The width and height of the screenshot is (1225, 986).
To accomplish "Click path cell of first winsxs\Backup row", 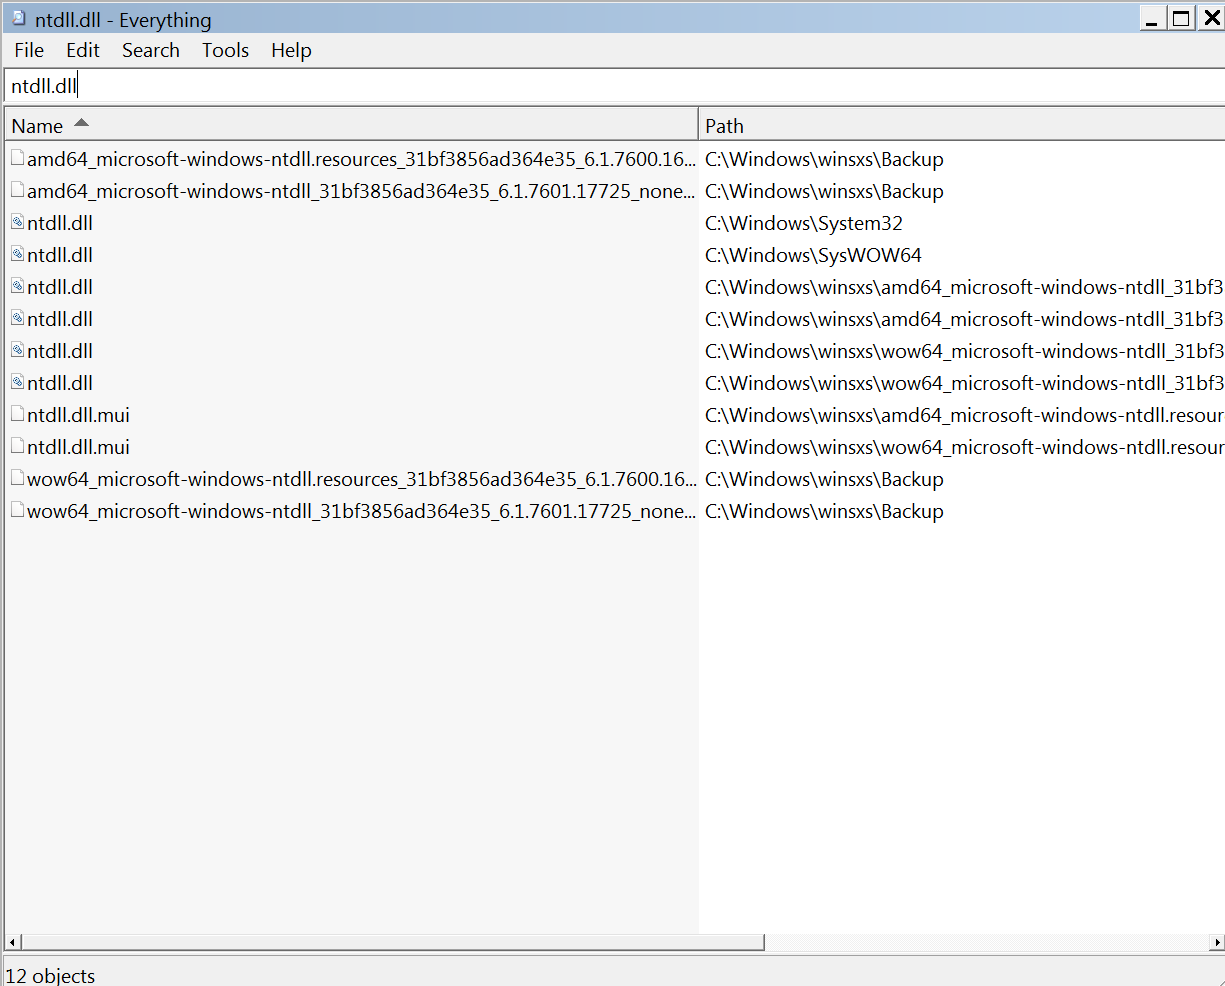I will pos(824,159).
